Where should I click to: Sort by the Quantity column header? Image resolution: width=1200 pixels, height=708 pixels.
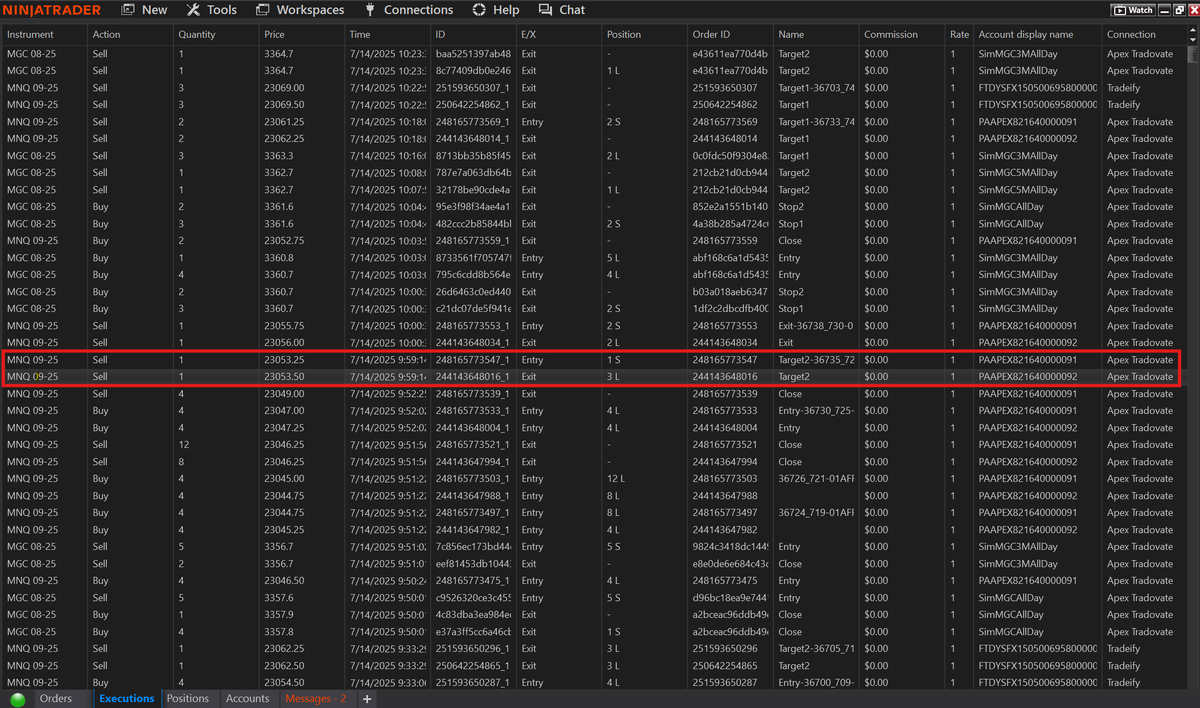pos(216,34)
